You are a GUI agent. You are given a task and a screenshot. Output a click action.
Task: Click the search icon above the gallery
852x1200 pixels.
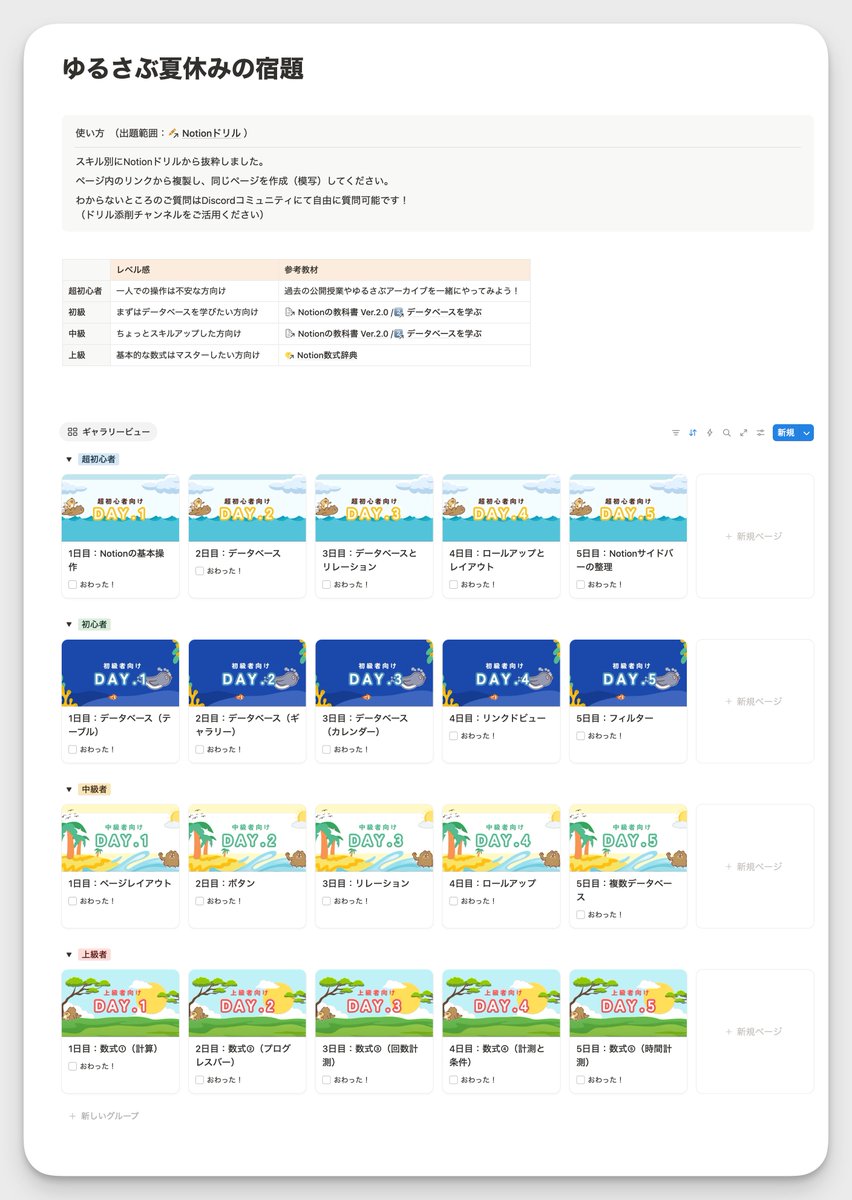[x=727, y=432]
